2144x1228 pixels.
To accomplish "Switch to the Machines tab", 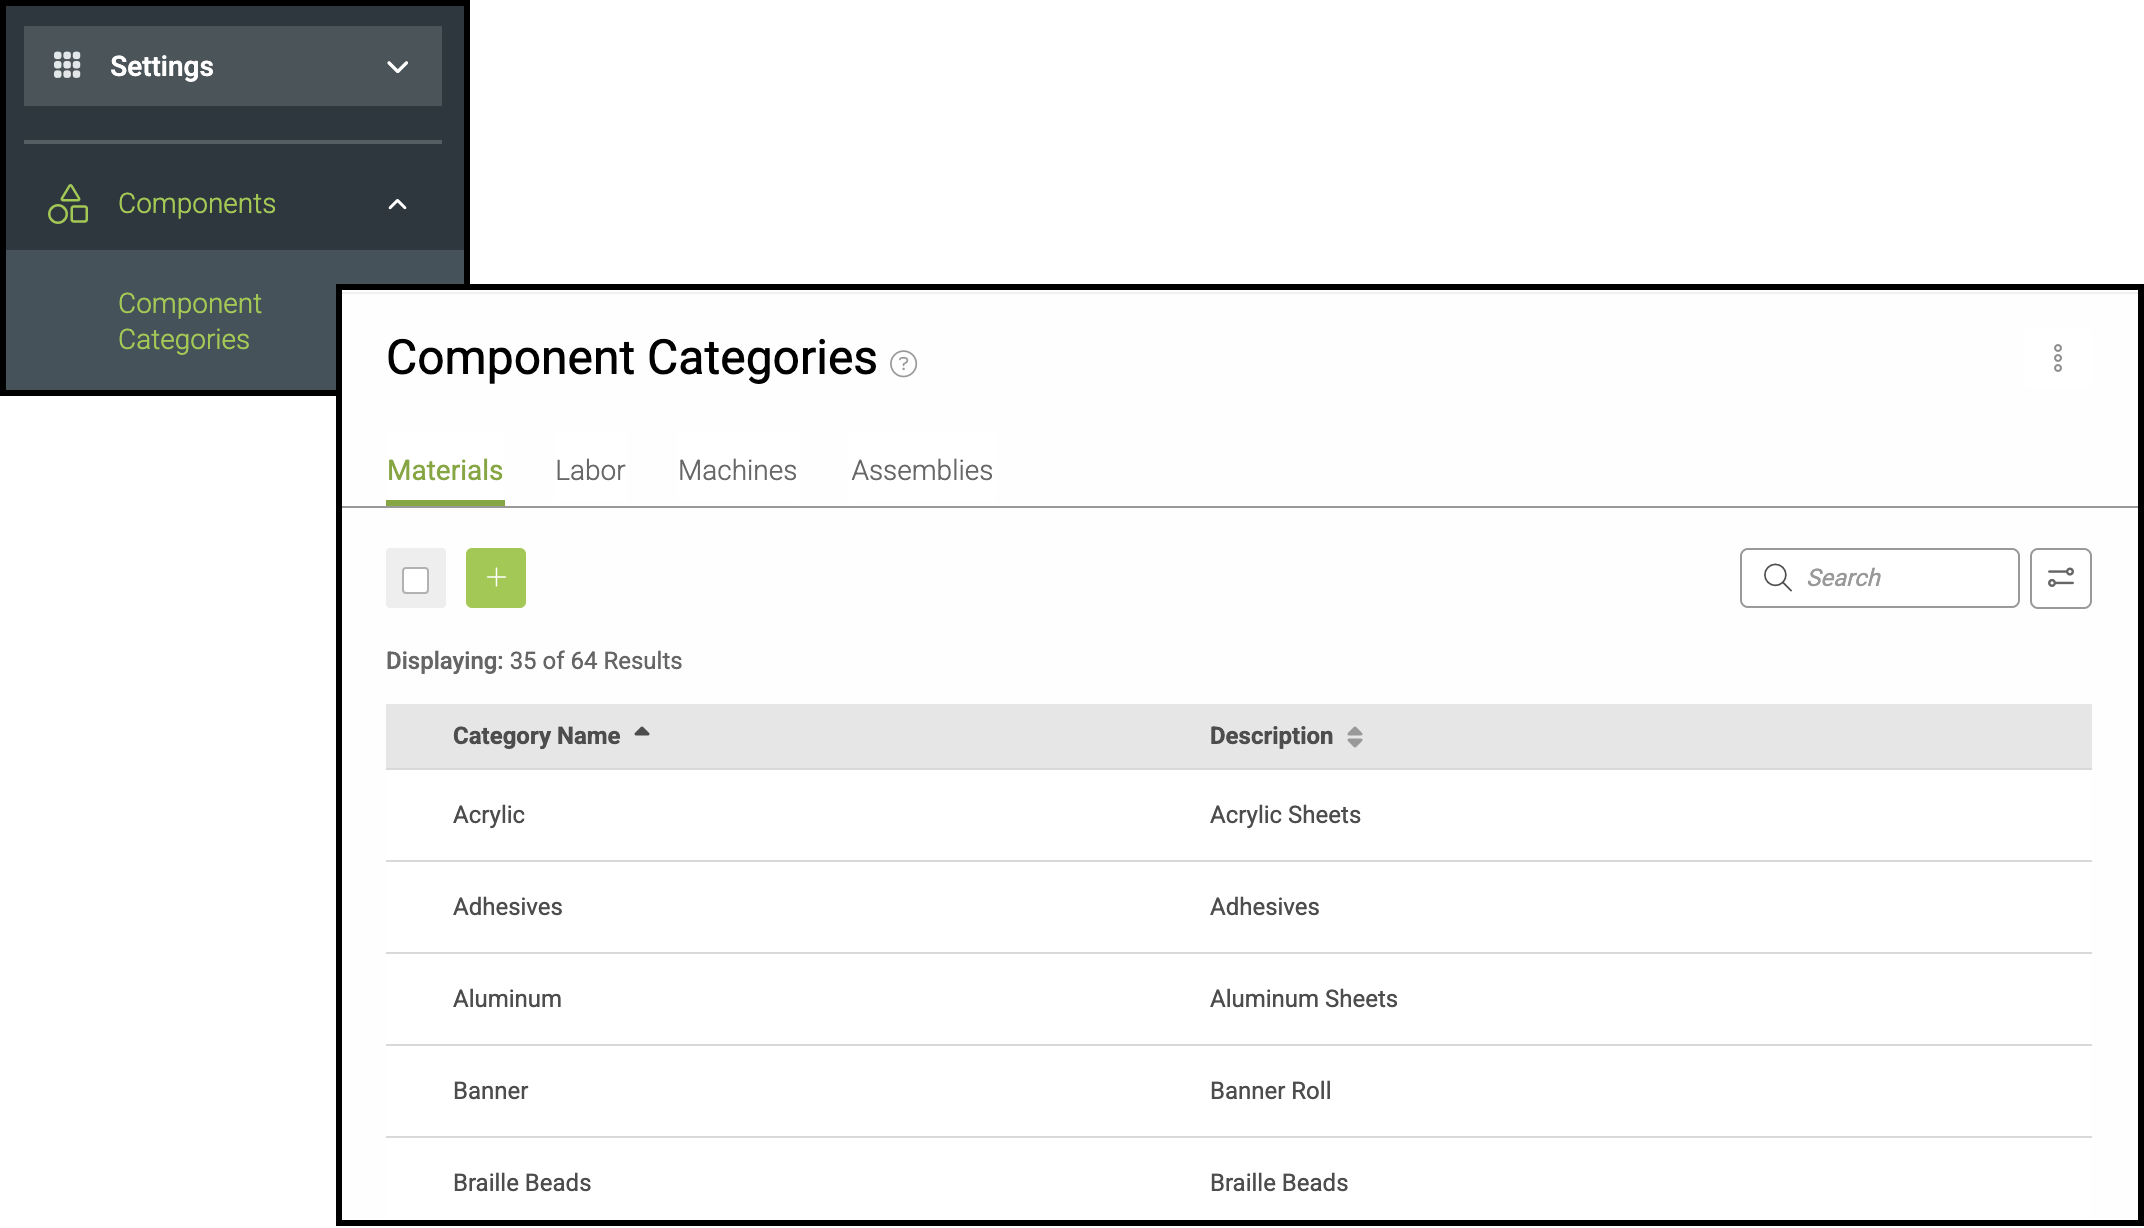I will pos(737,470).
